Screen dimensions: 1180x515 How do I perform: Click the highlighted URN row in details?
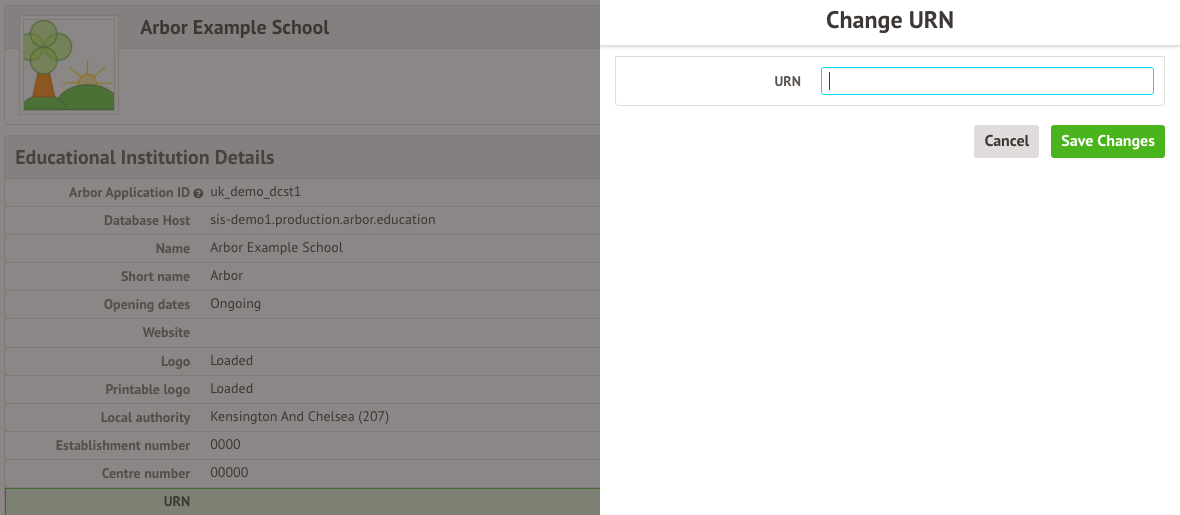300,501
